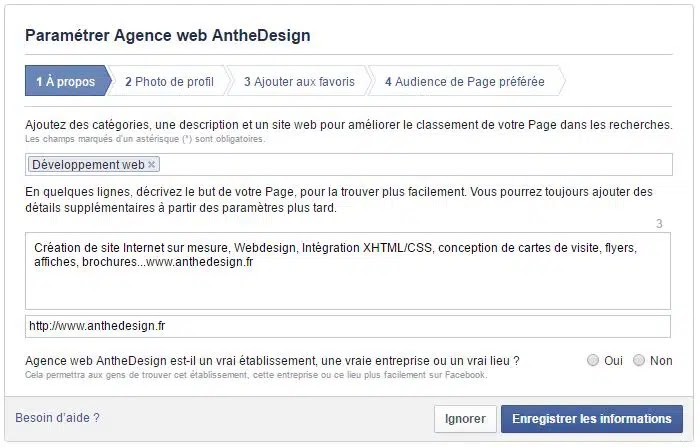This screenshot has height=447, width=700.
Task: Click the Non label text
Action: (661, 360)
